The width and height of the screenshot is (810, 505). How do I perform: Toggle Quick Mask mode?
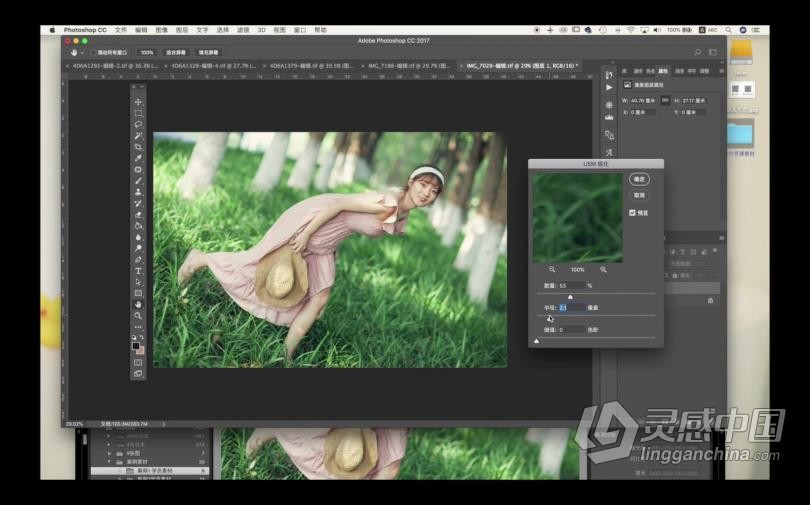click(x=138, y=362)
